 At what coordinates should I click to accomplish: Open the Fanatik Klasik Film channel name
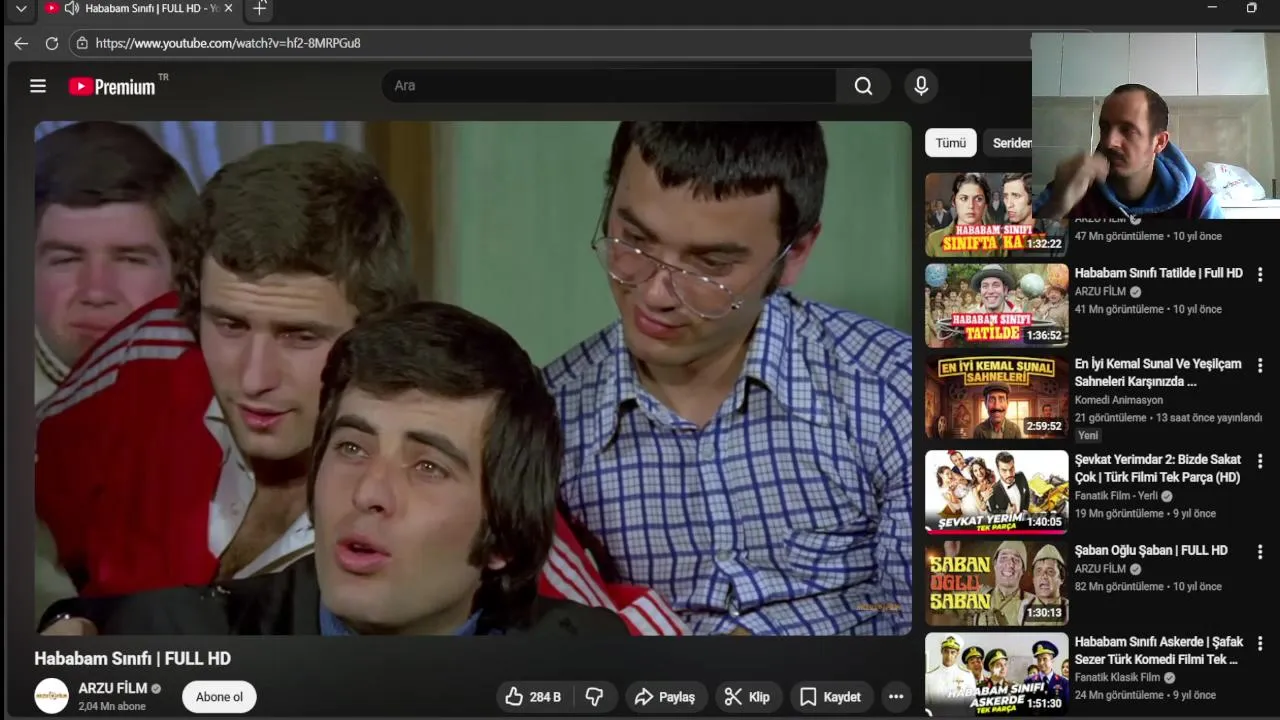[1117, 677]
